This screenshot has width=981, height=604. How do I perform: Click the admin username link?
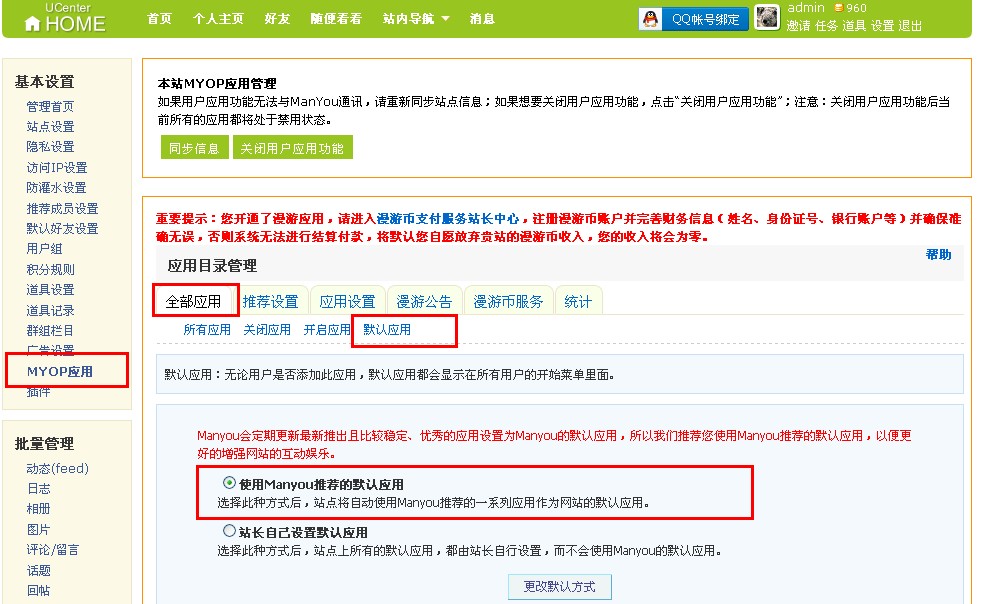[806, 8]
